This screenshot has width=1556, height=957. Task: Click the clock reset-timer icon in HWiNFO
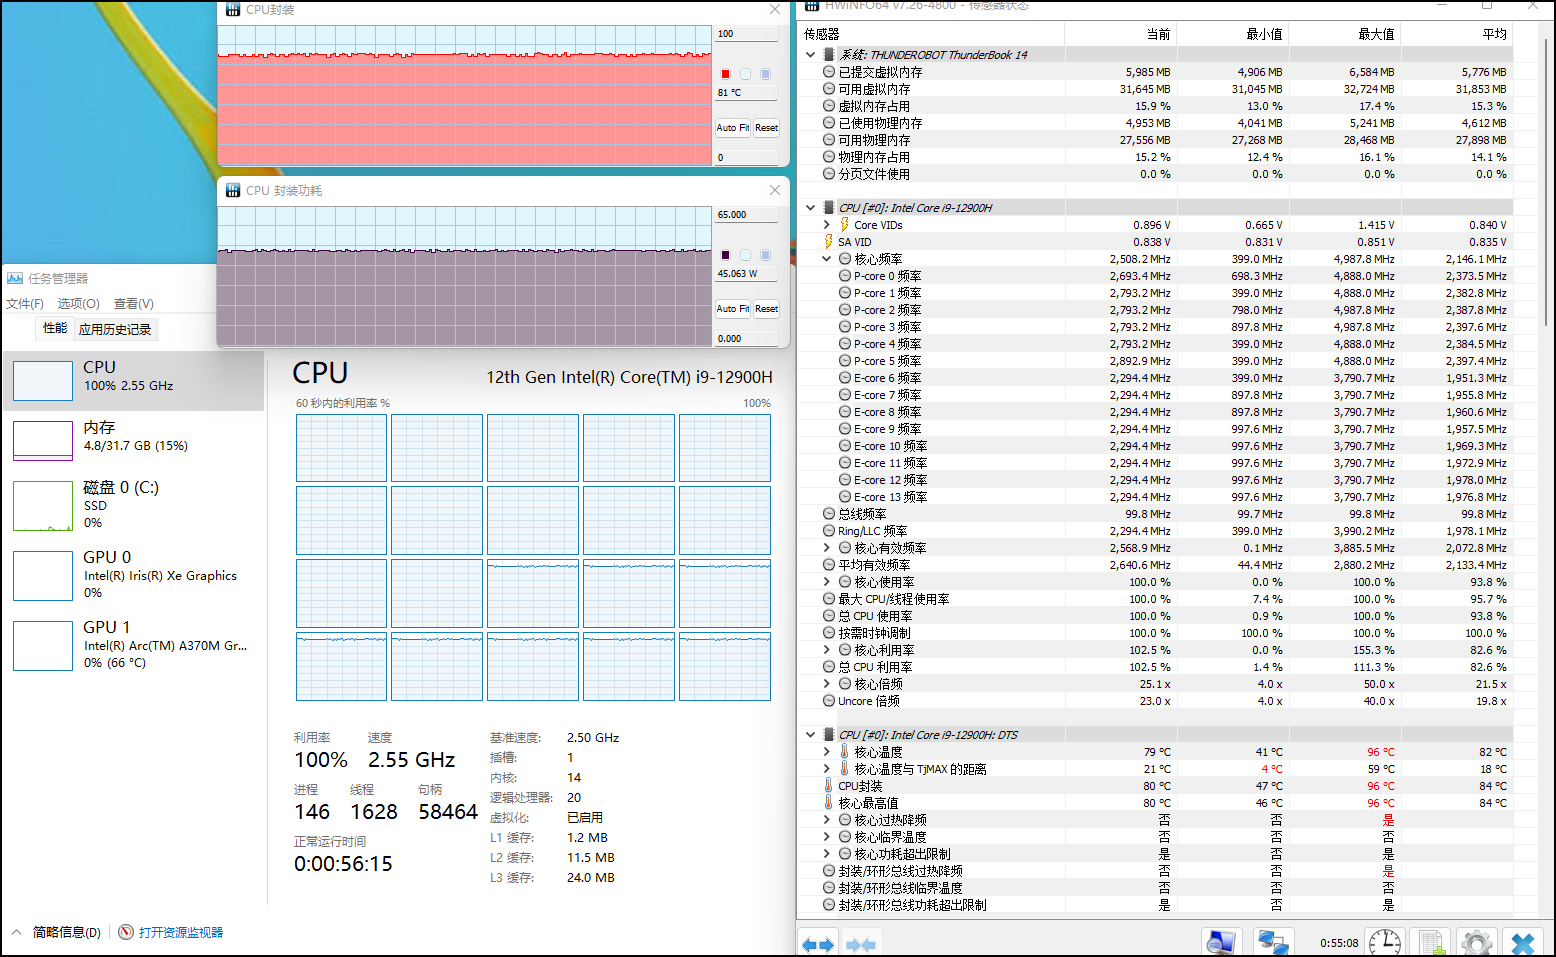click(x=1384, y=942)
